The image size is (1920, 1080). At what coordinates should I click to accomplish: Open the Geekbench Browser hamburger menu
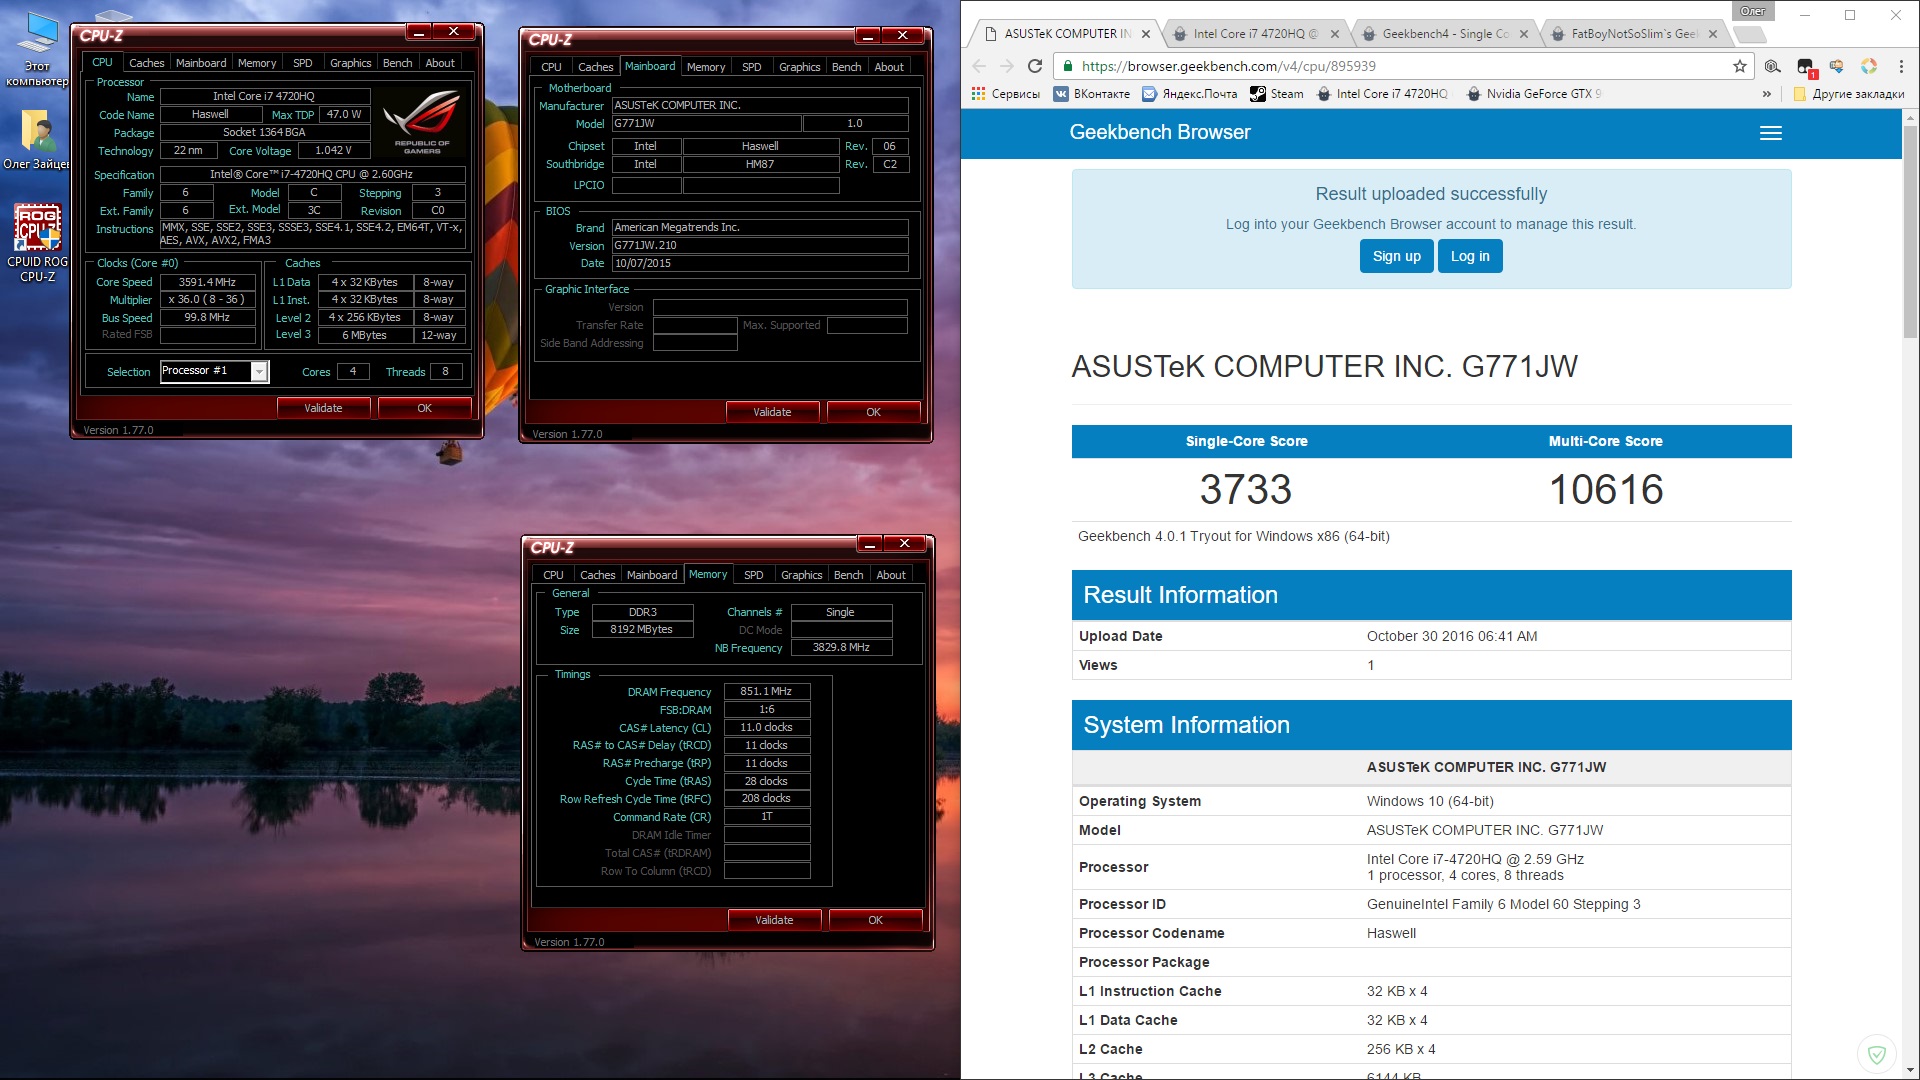click(x=1770, y=133)
